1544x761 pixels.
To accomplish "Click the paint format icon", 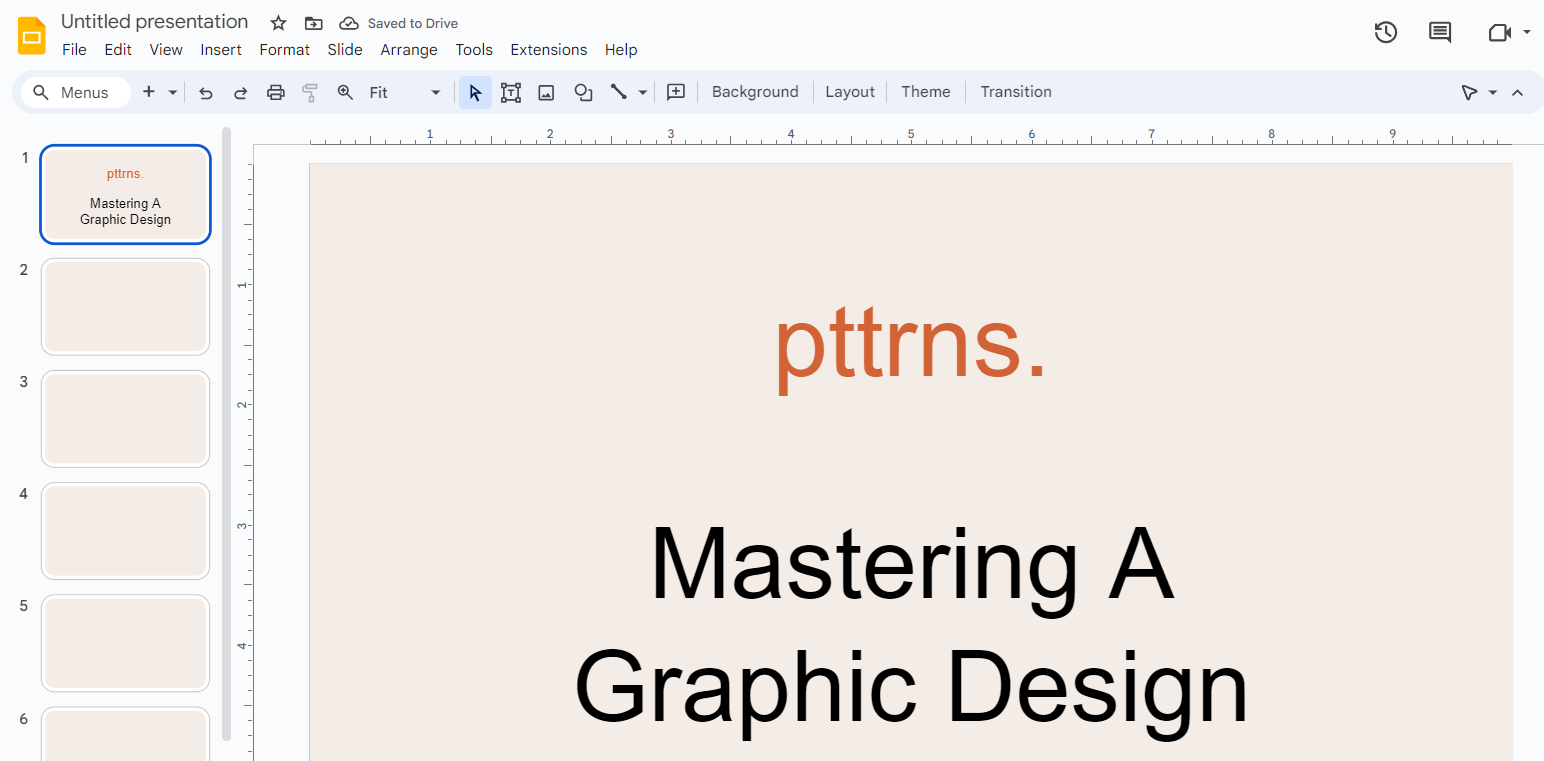I will pos(310,92).
